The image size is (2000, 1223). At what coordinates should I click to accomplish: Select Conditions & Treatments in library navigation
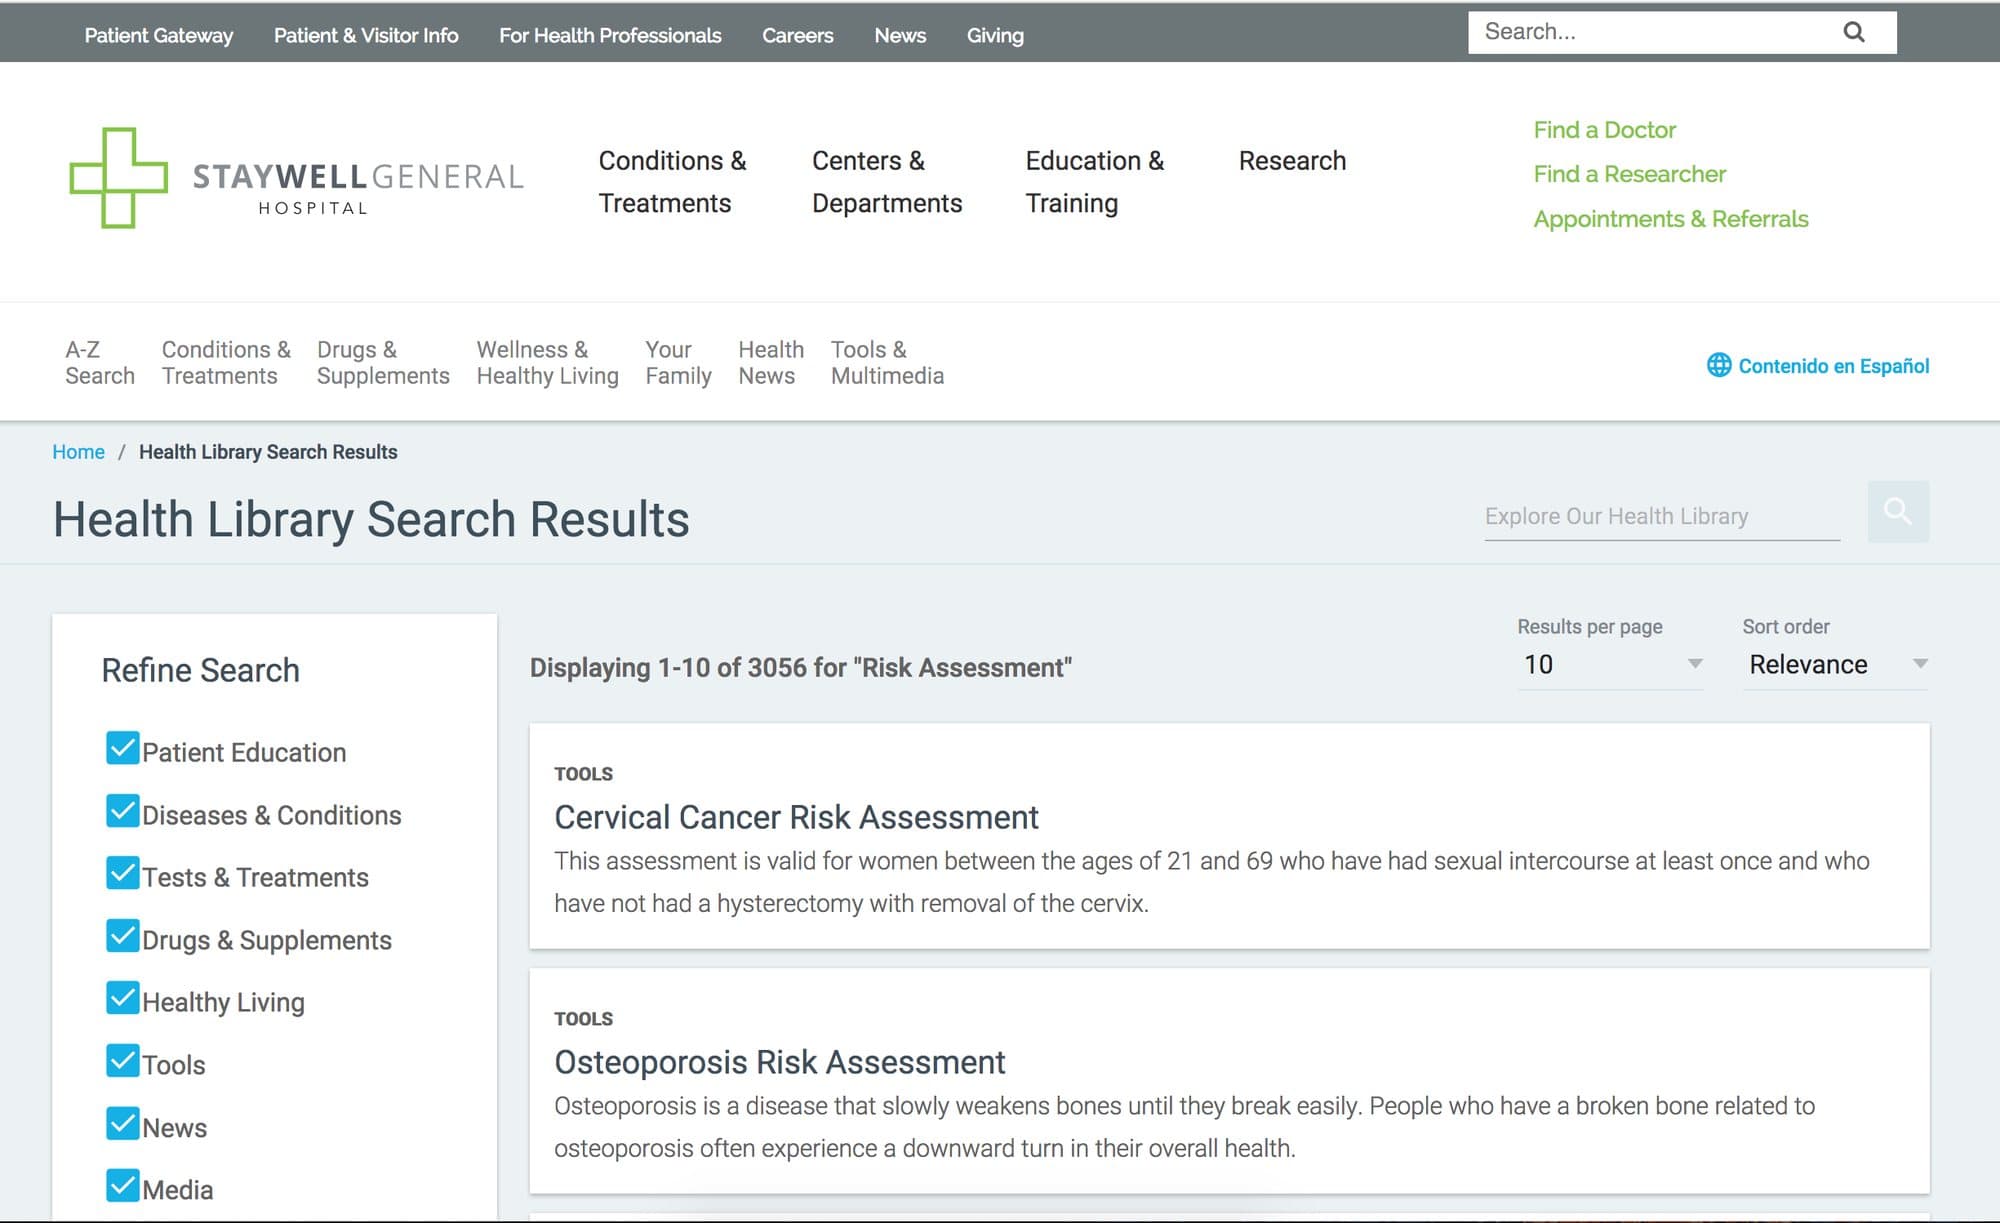click(x=226, y=363)
